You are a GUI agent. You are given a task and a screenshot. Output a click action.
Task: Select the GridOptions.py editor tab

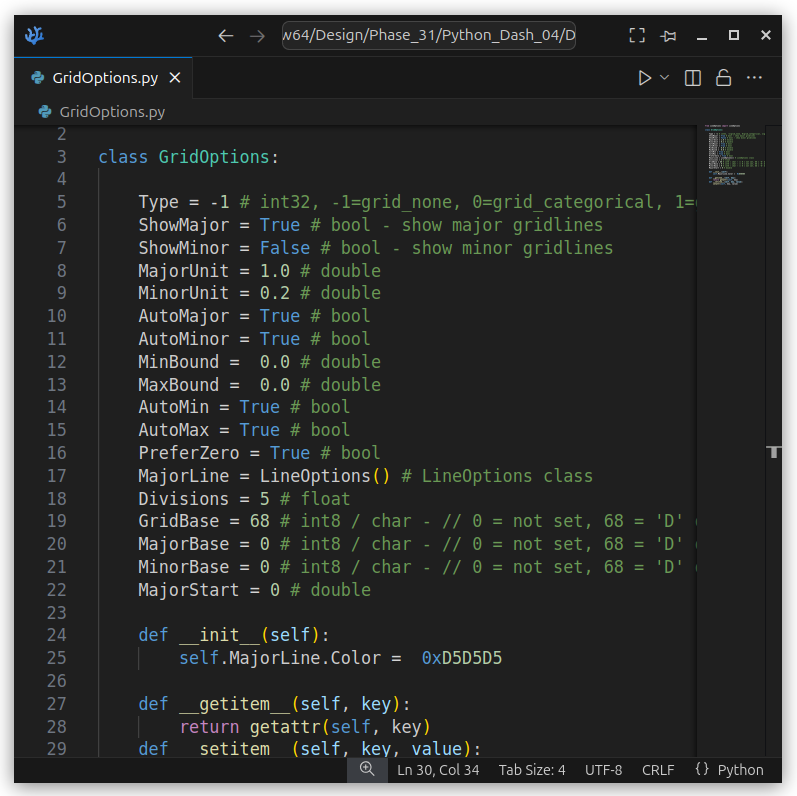[x=104, y=78]
